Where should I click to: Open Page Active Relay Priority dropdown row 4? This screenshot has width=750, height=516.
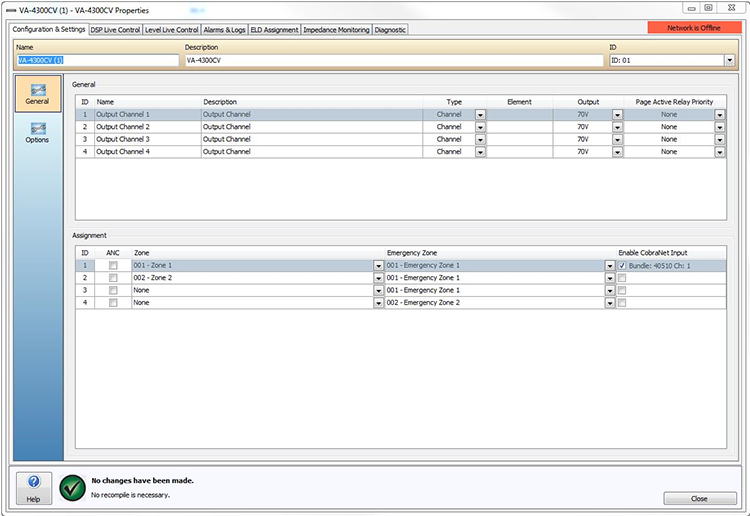click(x=720, y=152)
